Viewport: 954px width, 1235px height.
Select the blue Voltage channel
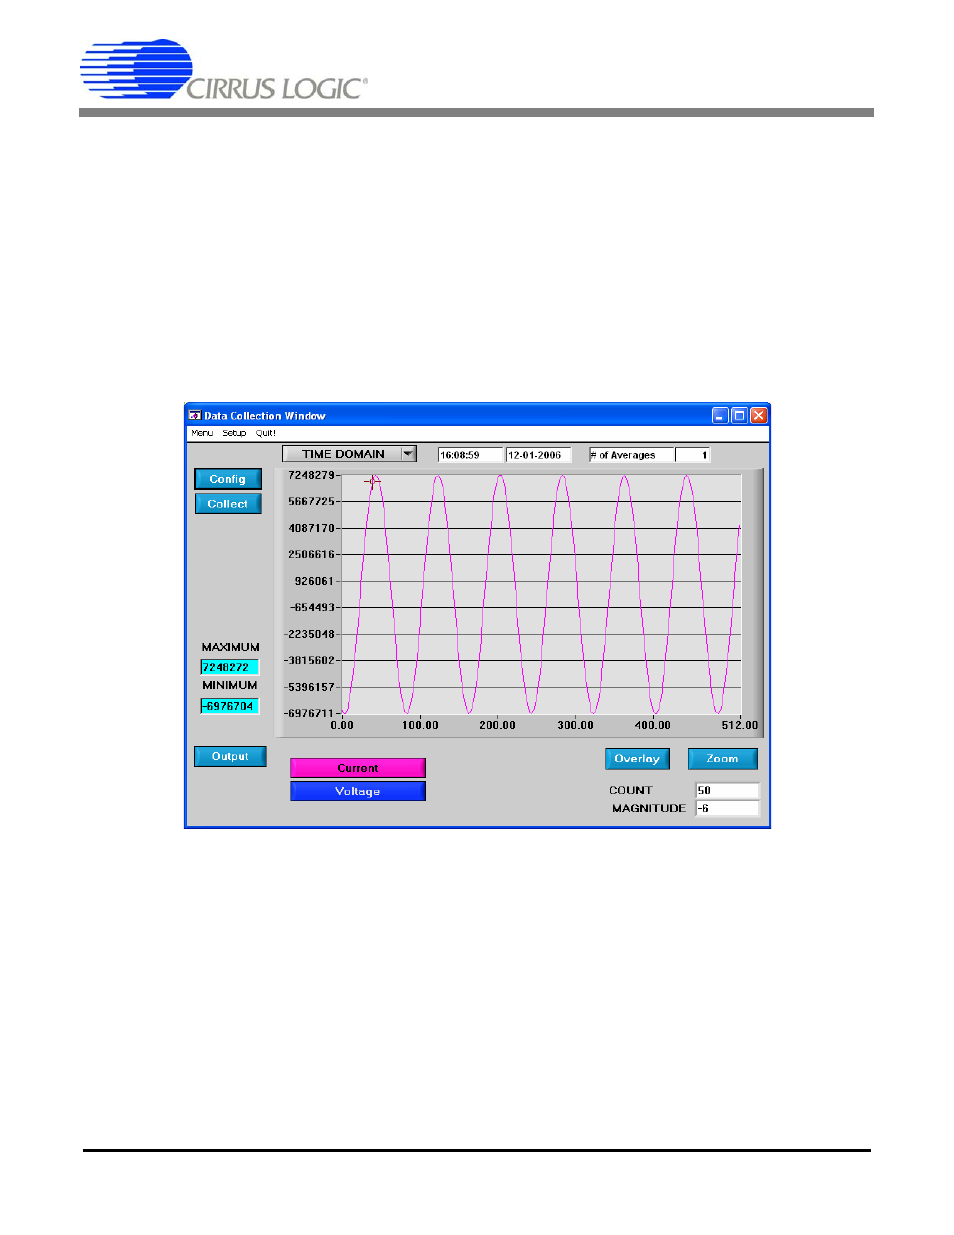(x=358, y=791)
